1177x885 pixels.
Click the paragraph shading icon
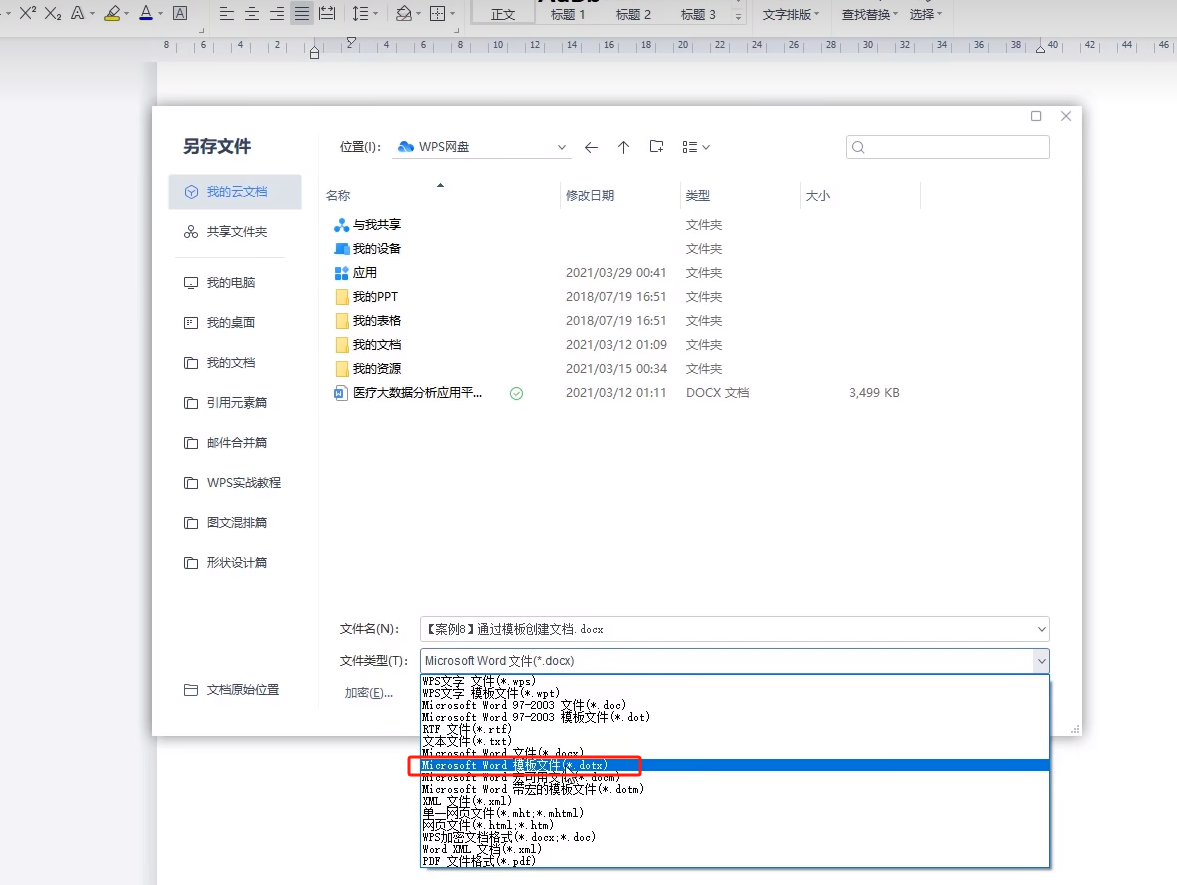tap(404, 14)
